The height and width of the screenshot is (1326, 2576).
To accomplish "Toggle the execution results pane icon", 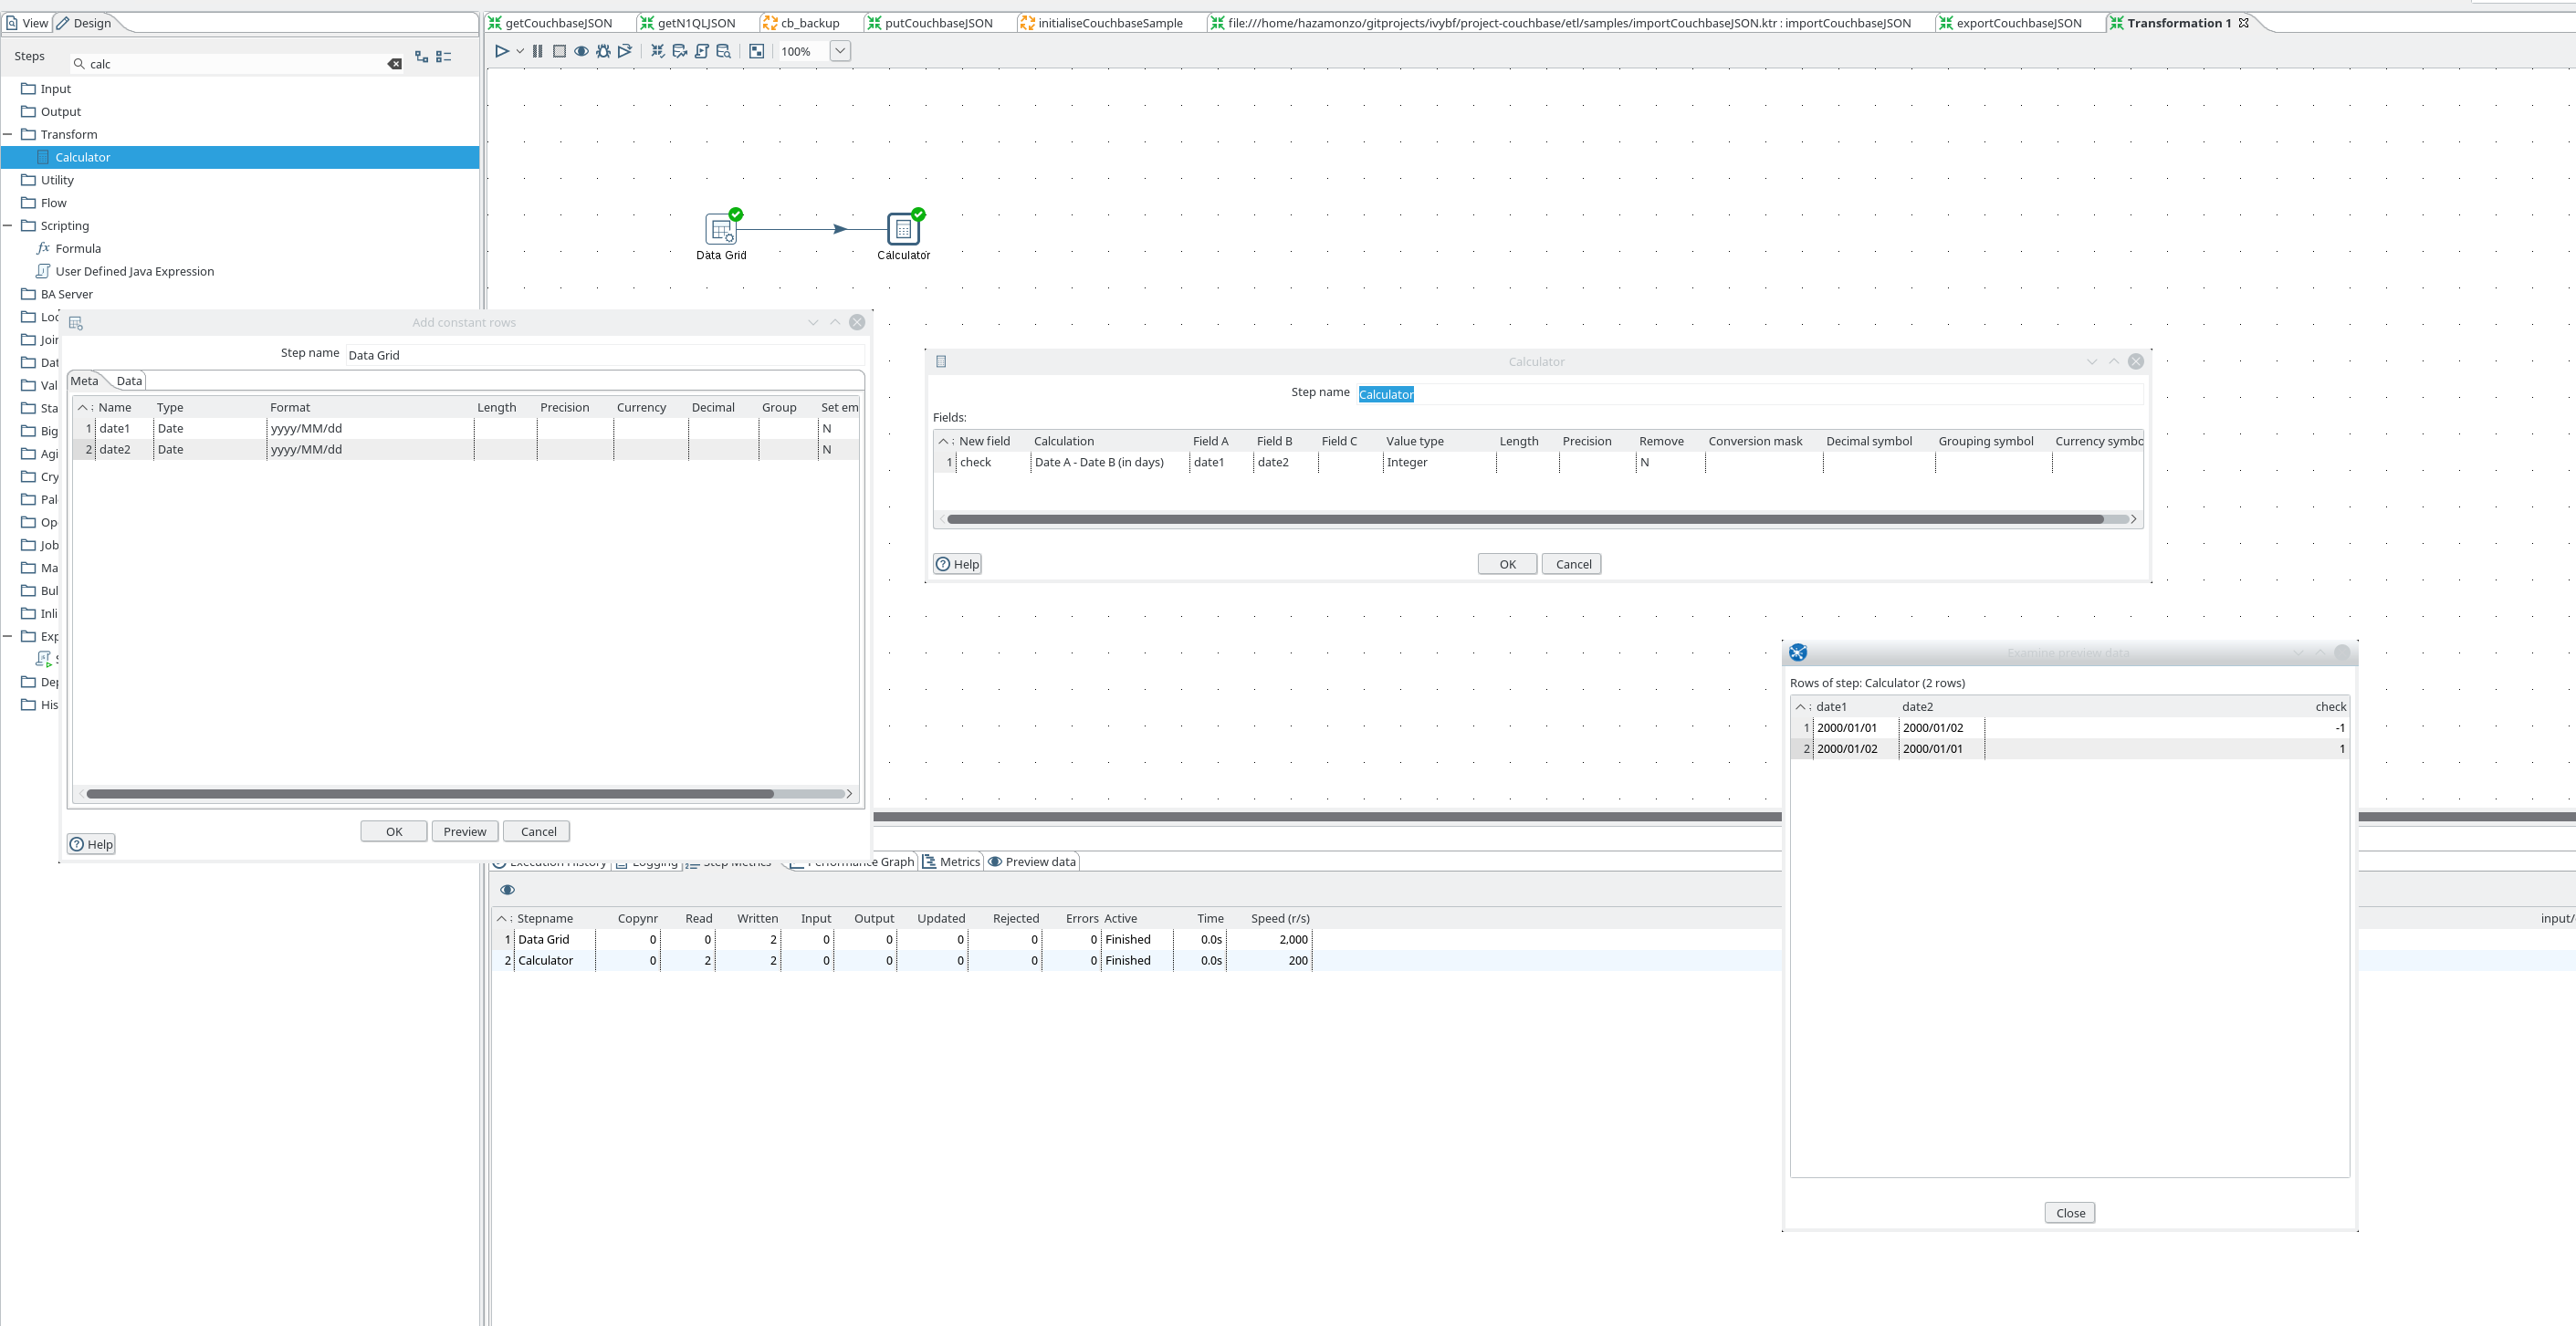I will point(757,51).
